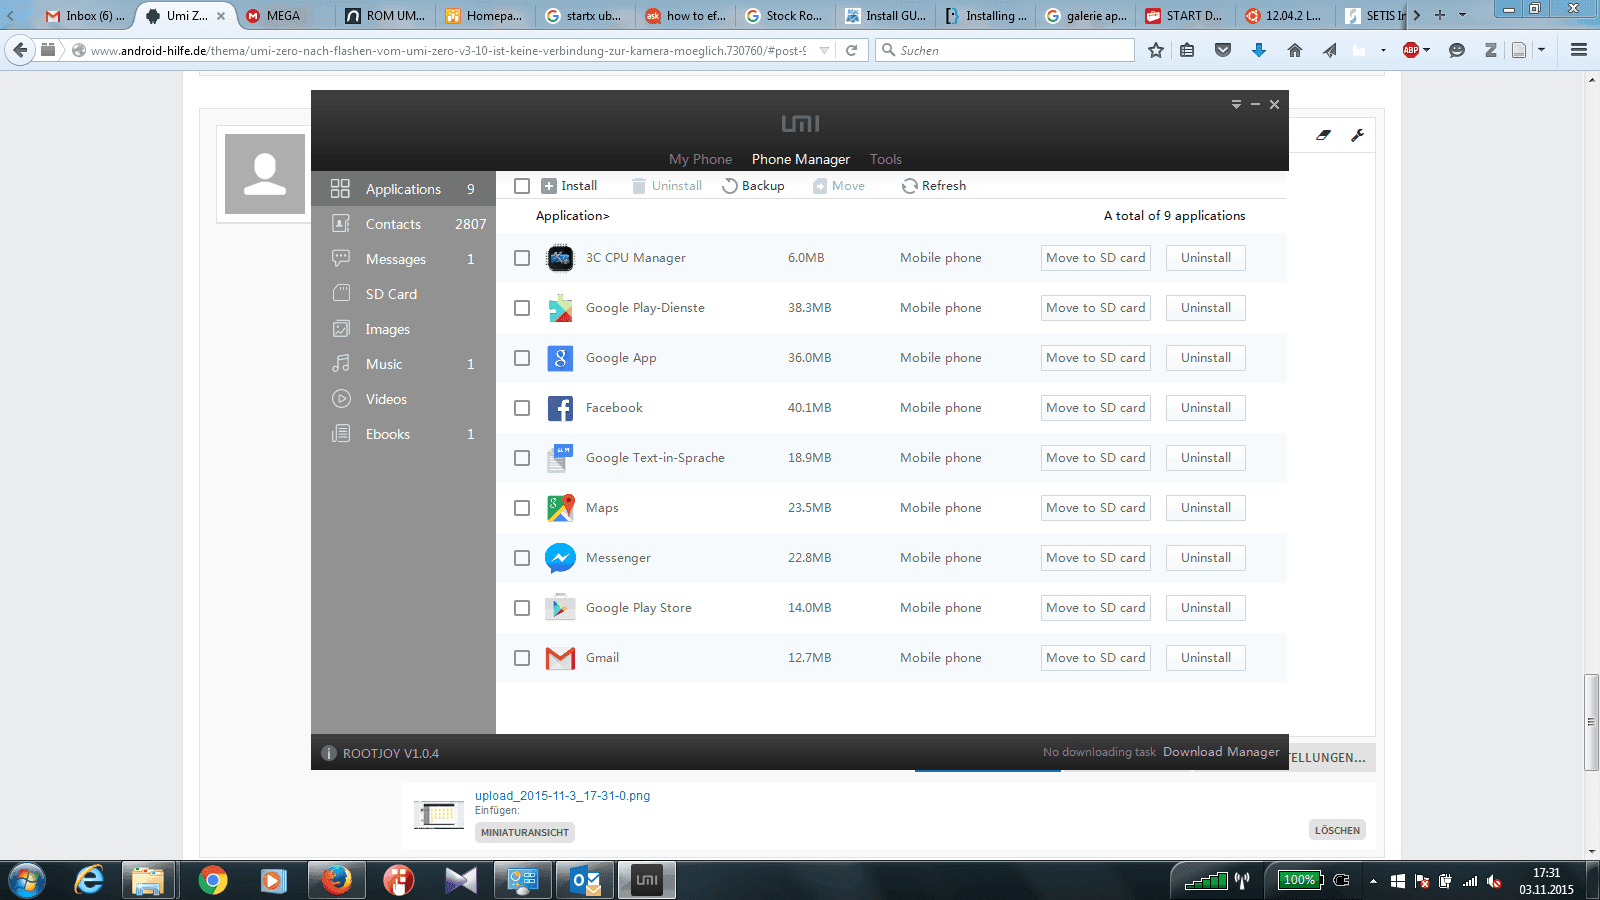Viewport: 1600px width, 900px height.
Task: Click the uploaded image thumbnail
Action: pos(439,815)
